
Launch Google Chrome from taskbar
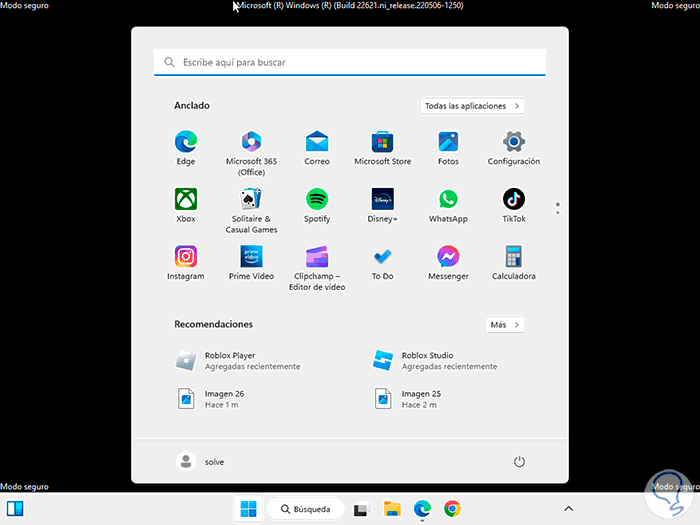[x=452, y=509]
